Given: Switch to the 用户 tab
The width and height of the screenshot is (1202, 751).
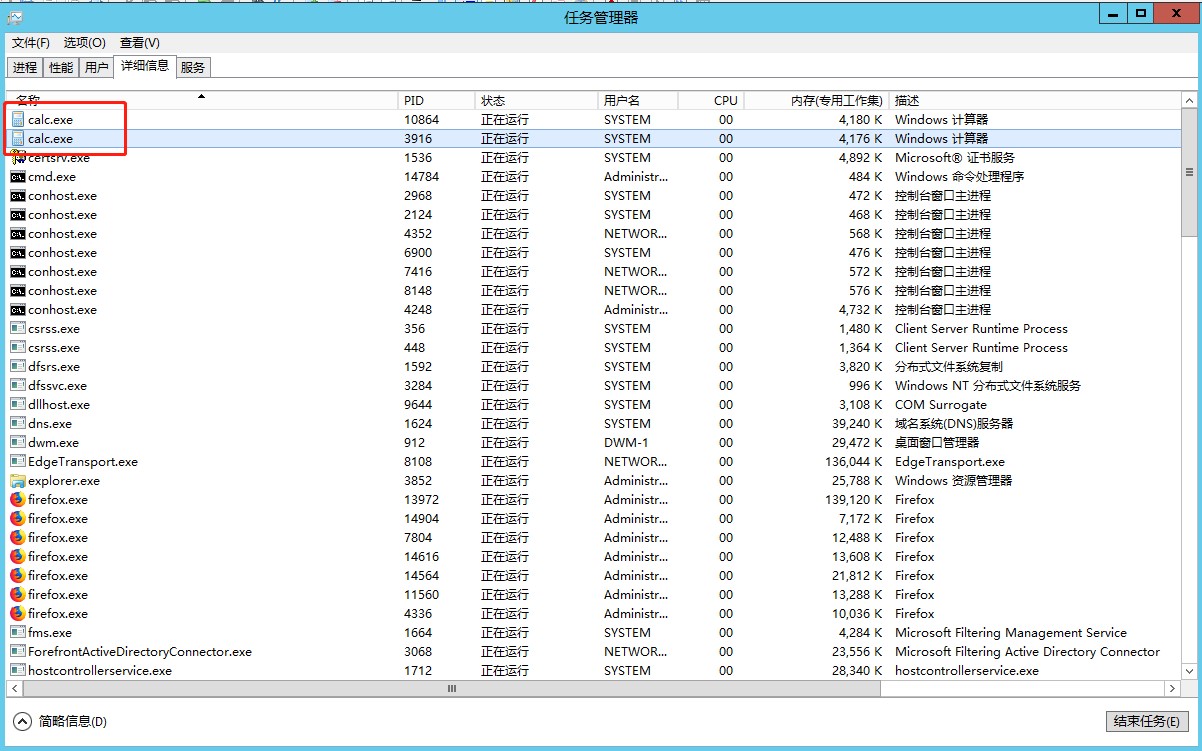Looking at the screenshot, I should (96, 67).
